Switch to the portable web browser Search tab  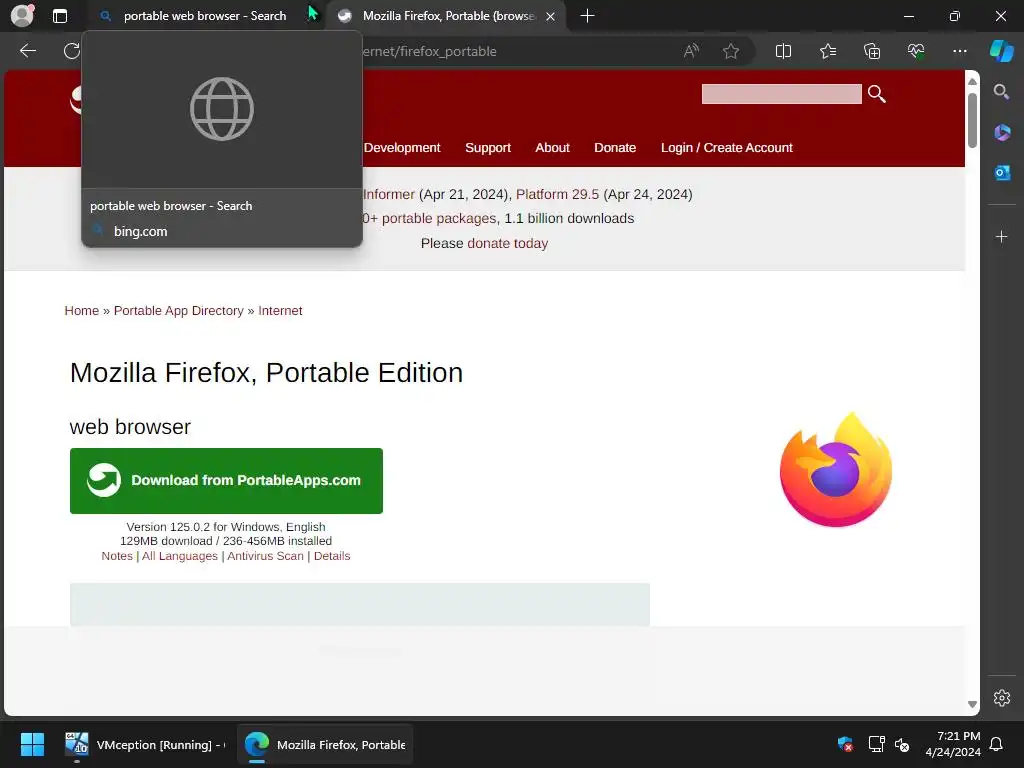pos(204,16)
